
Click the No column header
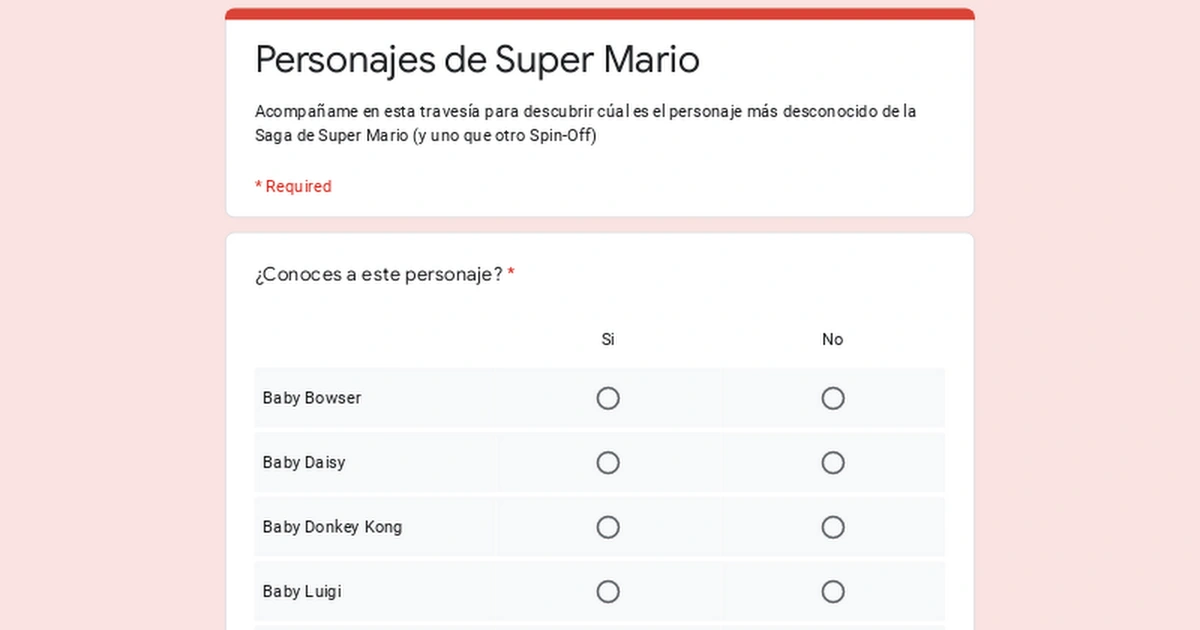(x=833, y=340)
